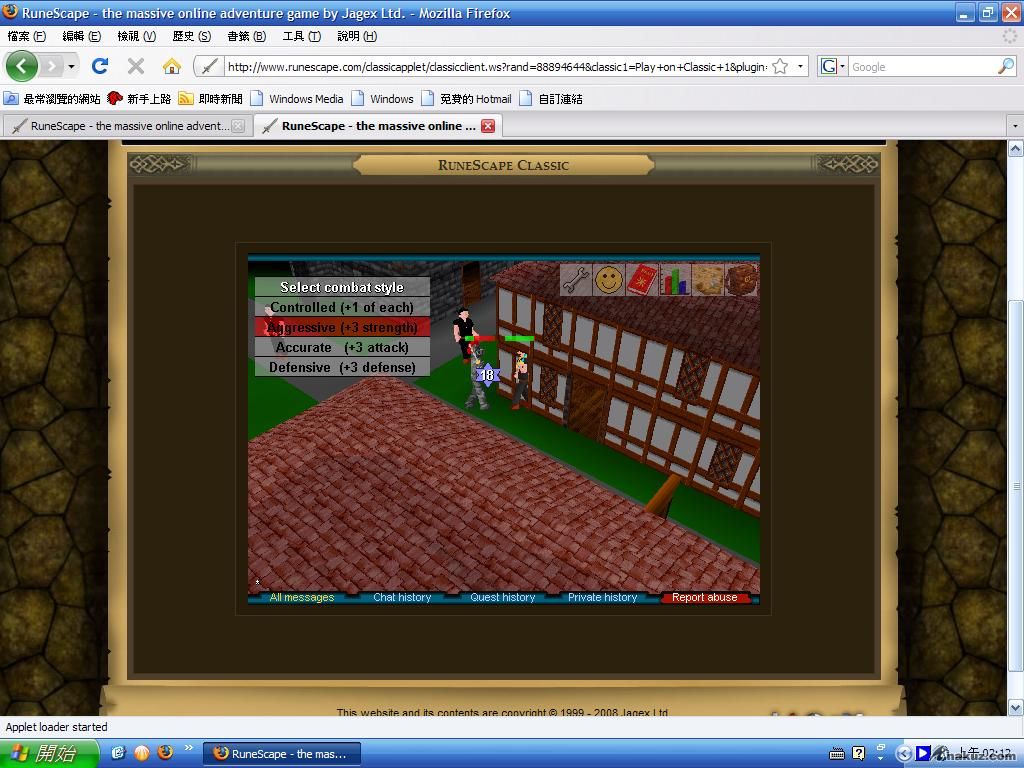The width and height of the screenshot is (1024, 768).
Task: Click the Report abuse button
Action: tap(705, 598)
